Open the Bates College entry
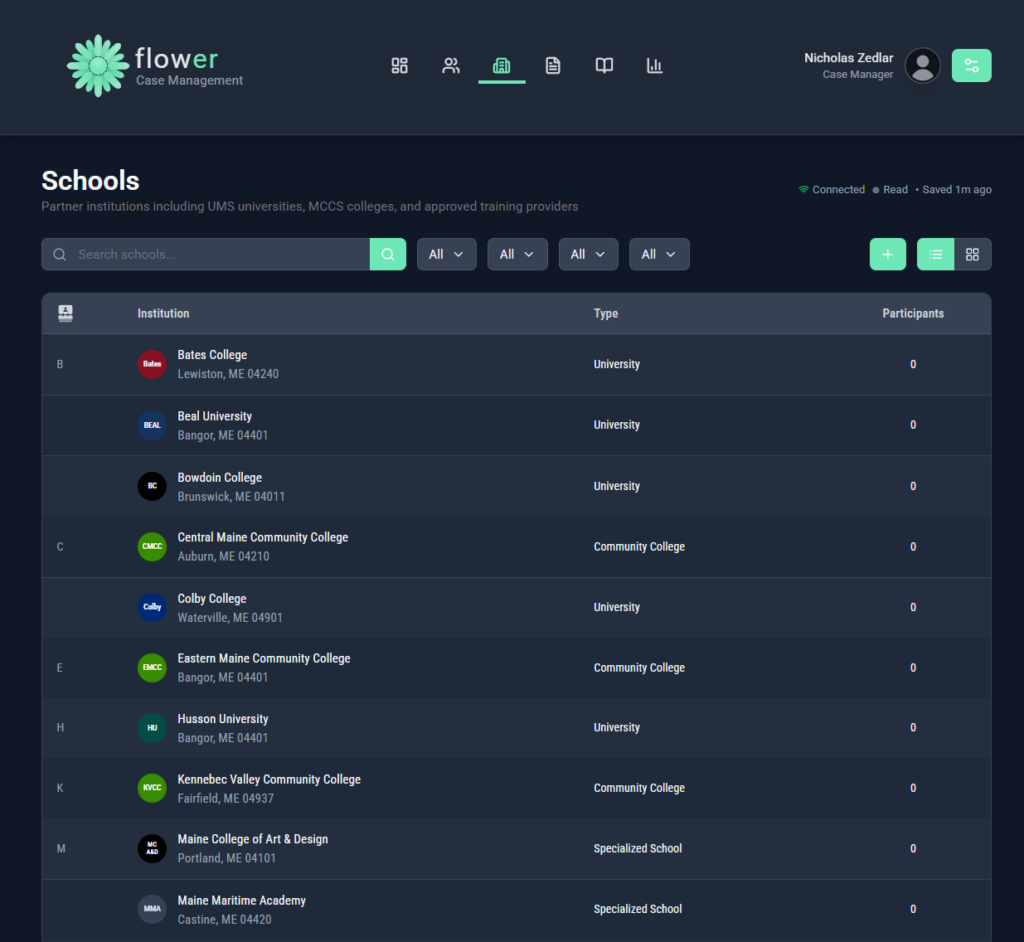The height and width of the screenshot is (942, 1024). (212, 355)
